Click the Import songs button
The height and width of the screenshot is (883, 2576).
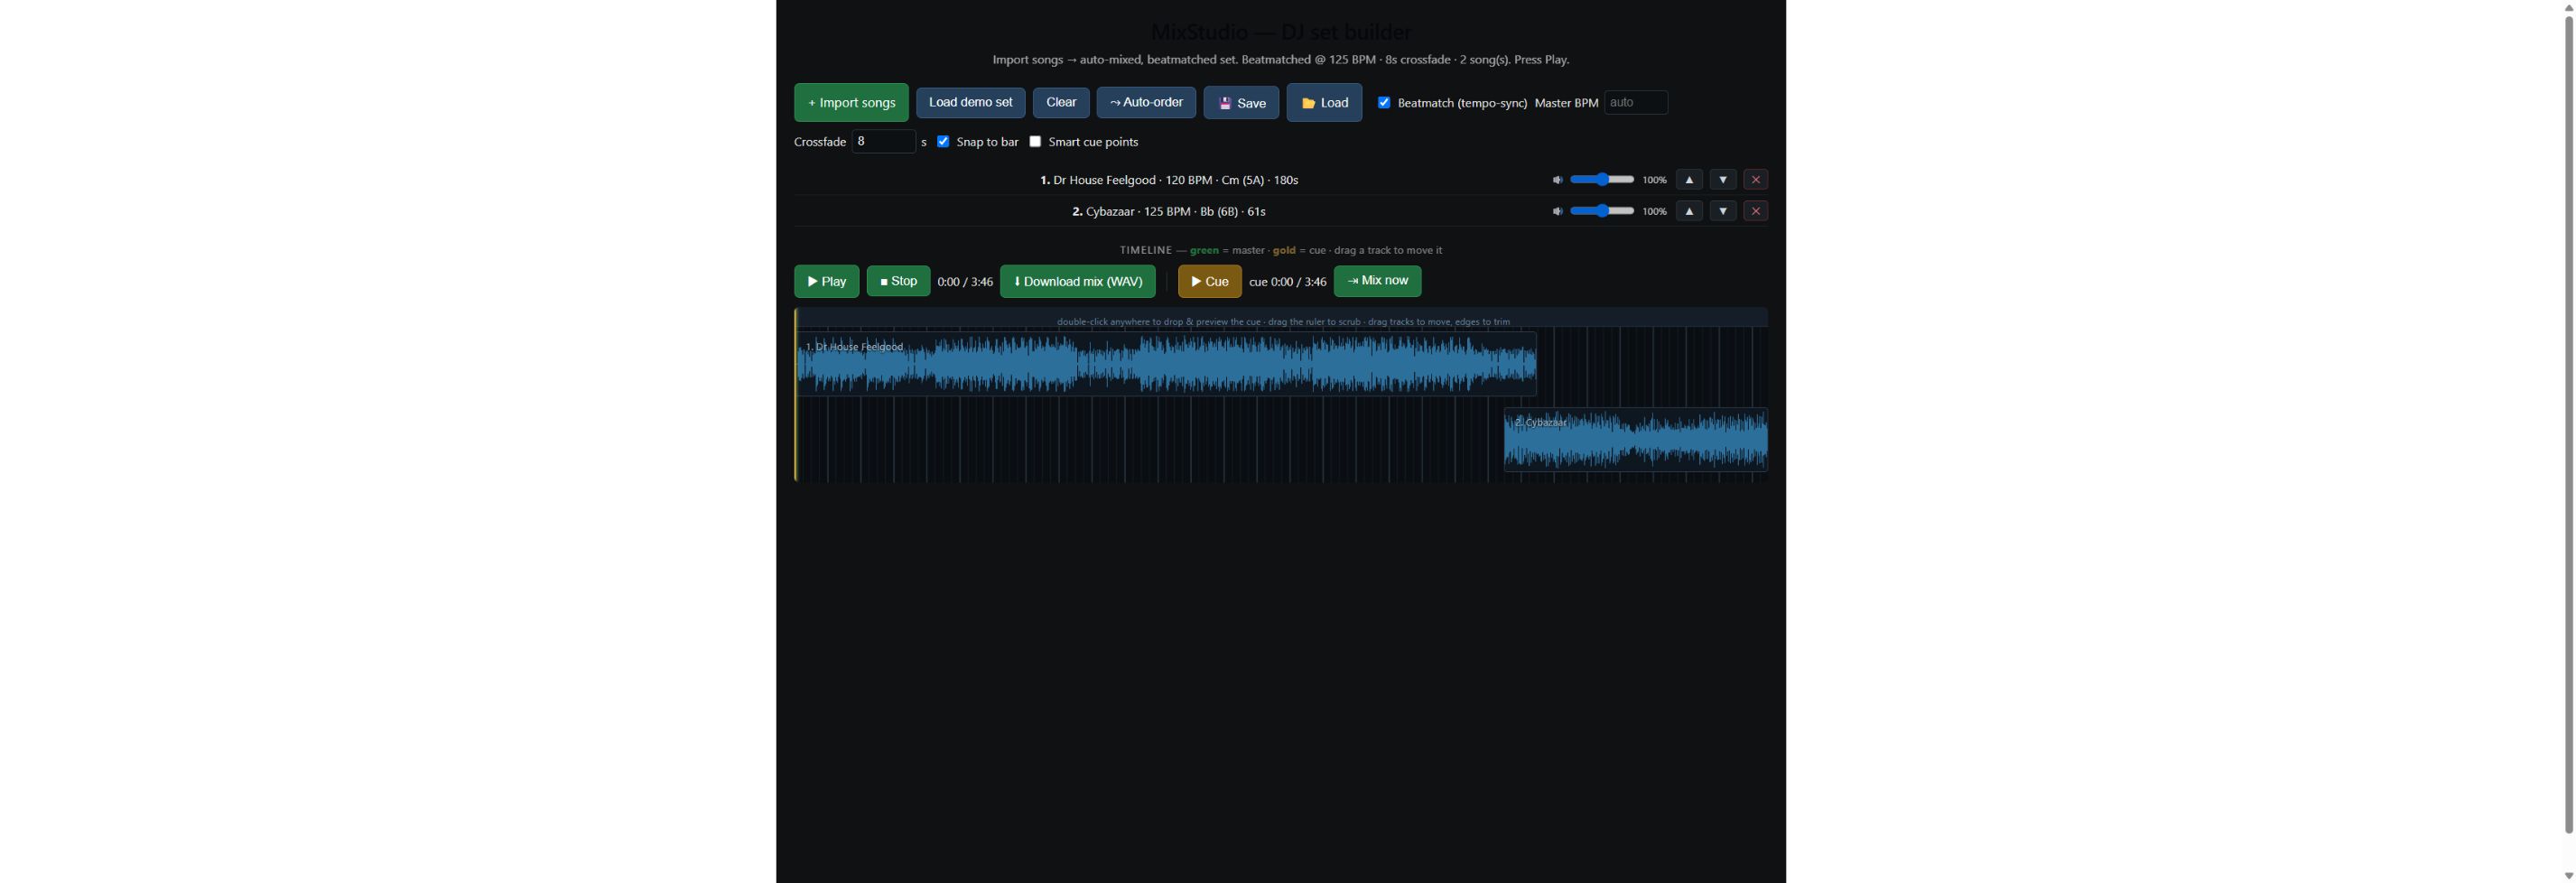[x=851, y=102]
